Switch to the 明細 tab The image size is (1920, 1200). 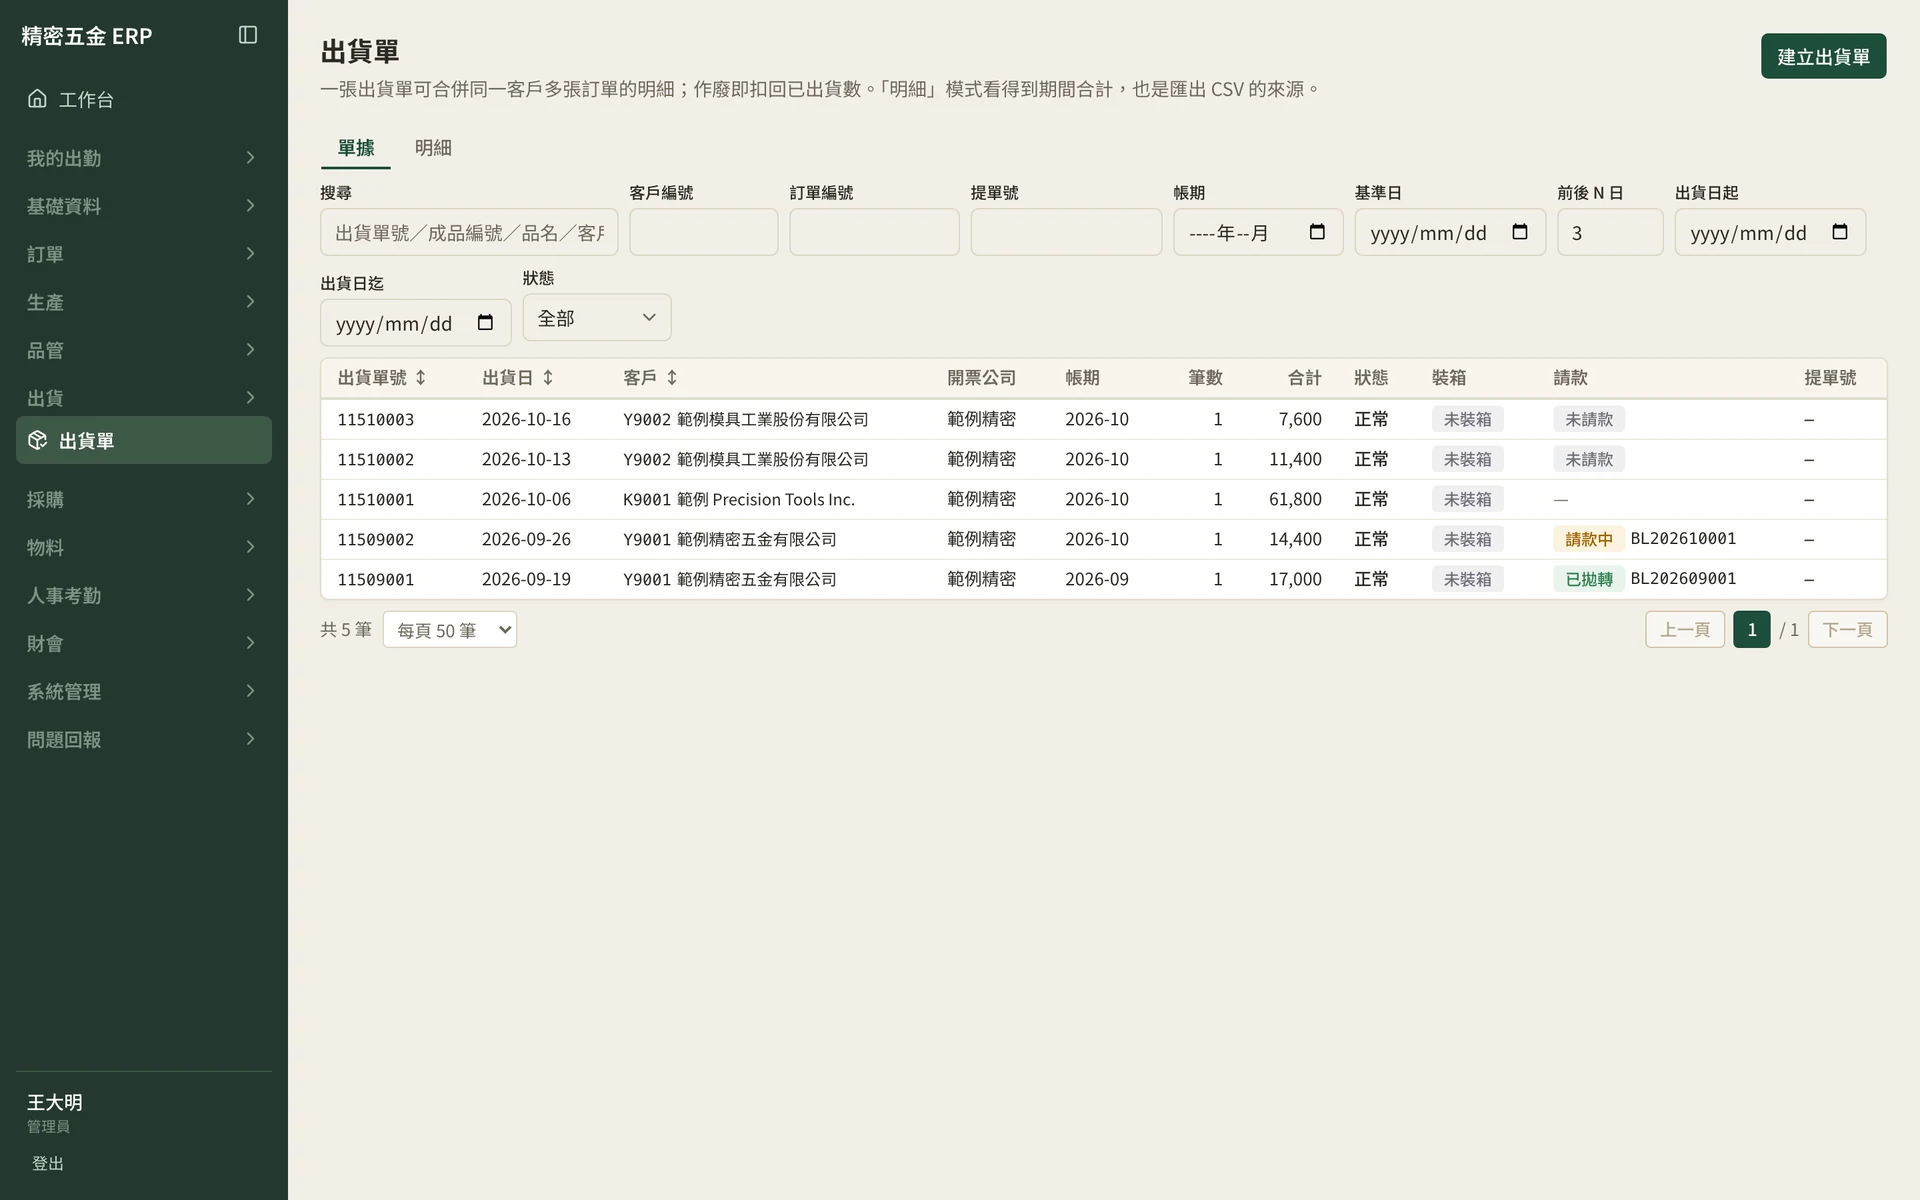pos(433,148)
